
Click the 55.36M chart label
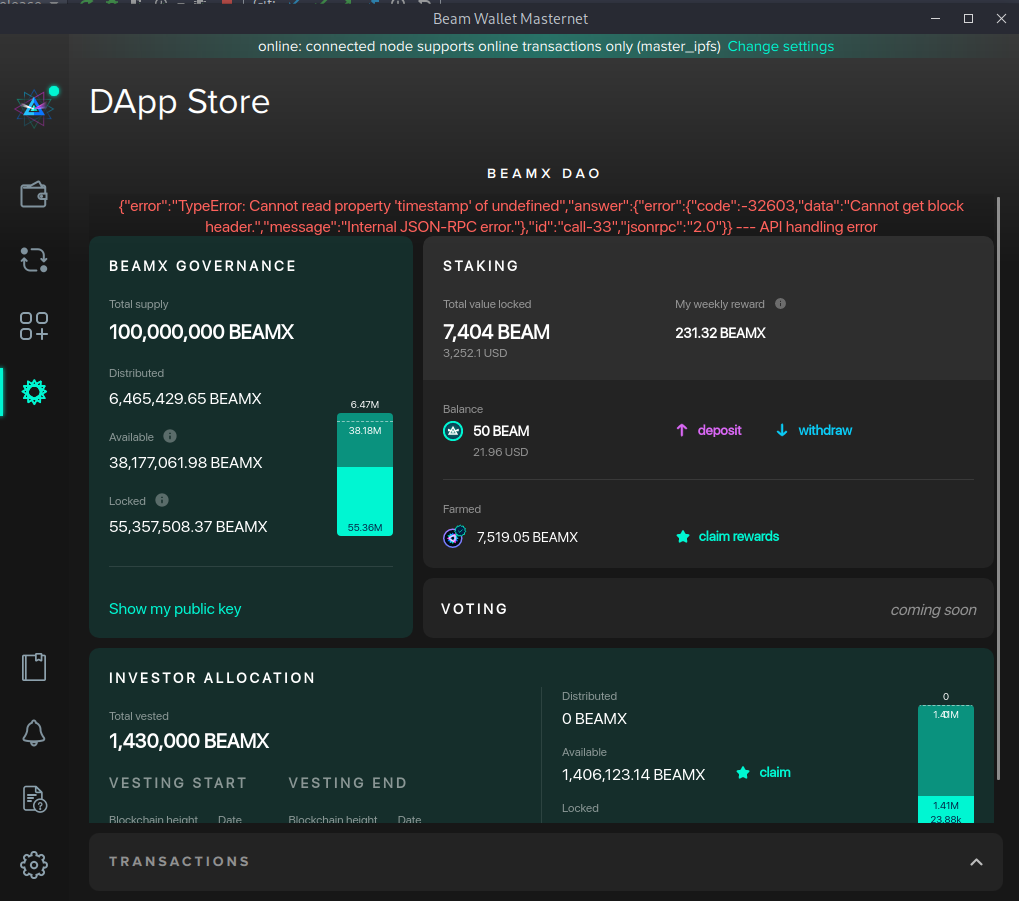coord(365,527)
